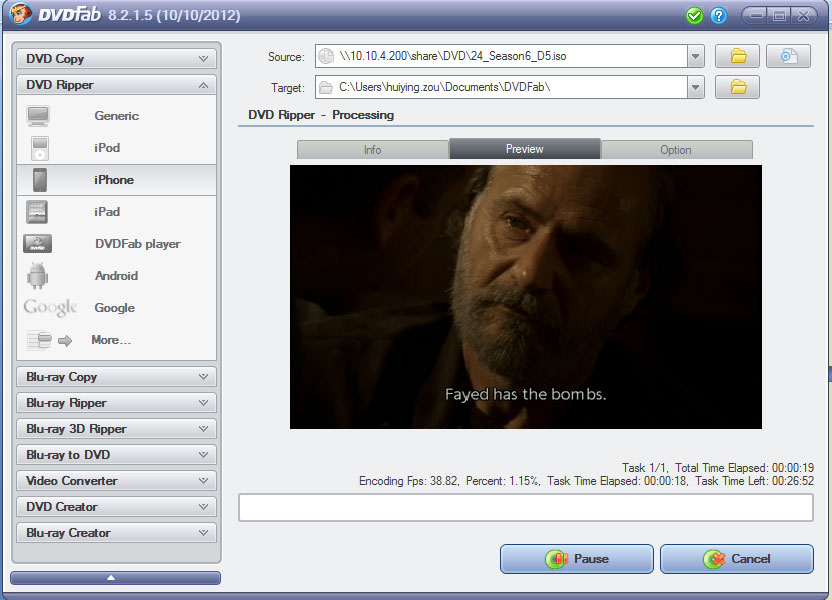
Task: Select the iPad device icon
Action: pos(37,212)
